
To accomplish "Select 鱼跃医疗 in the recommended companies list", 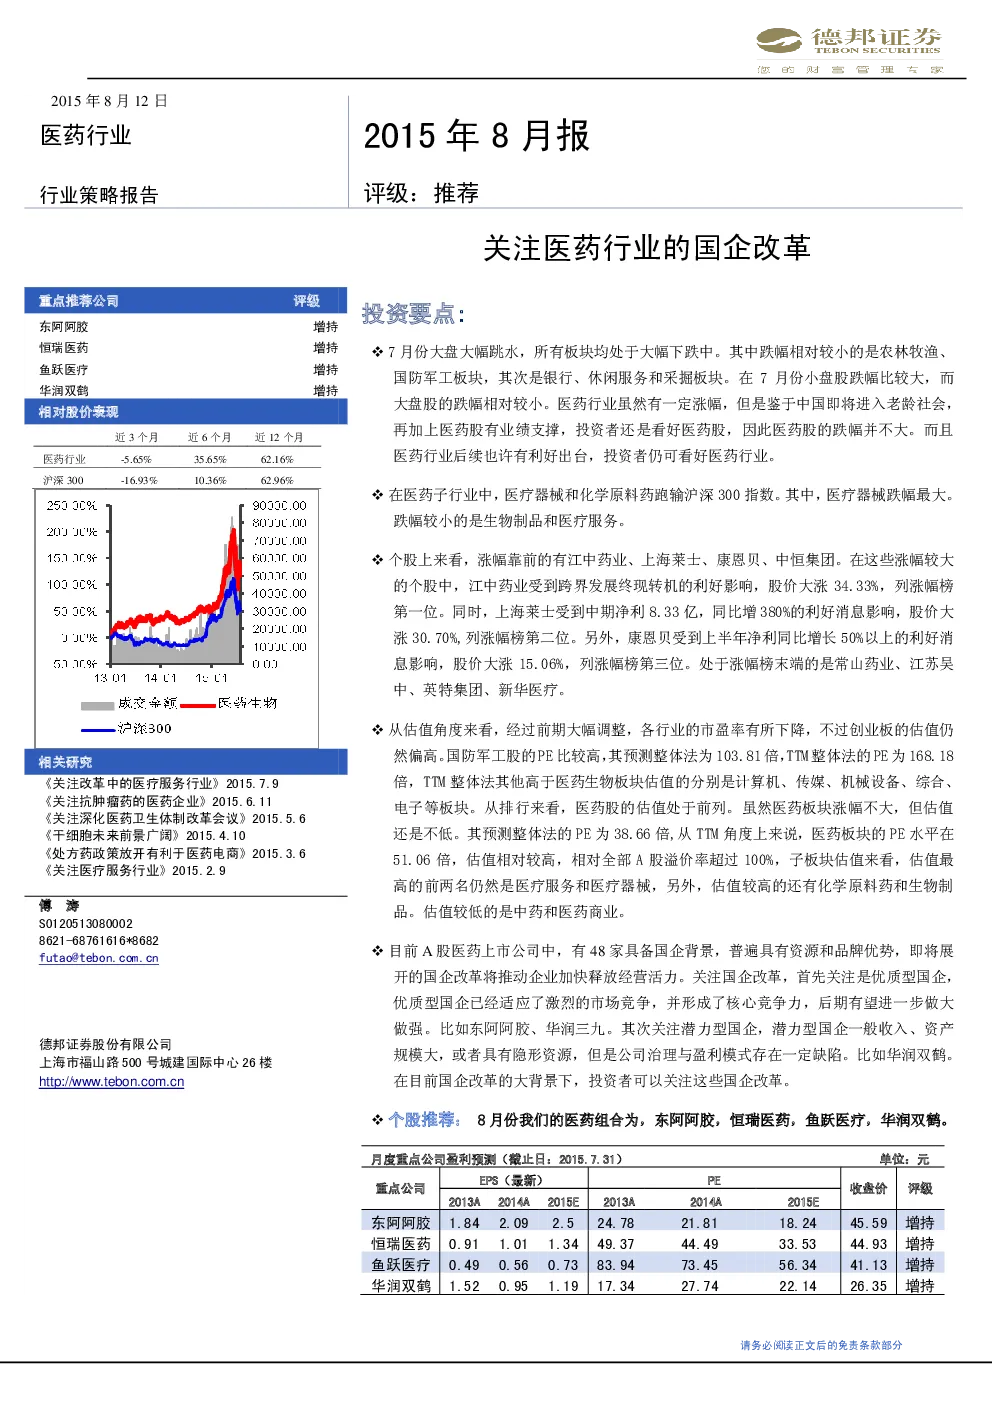I will point(64,370).
